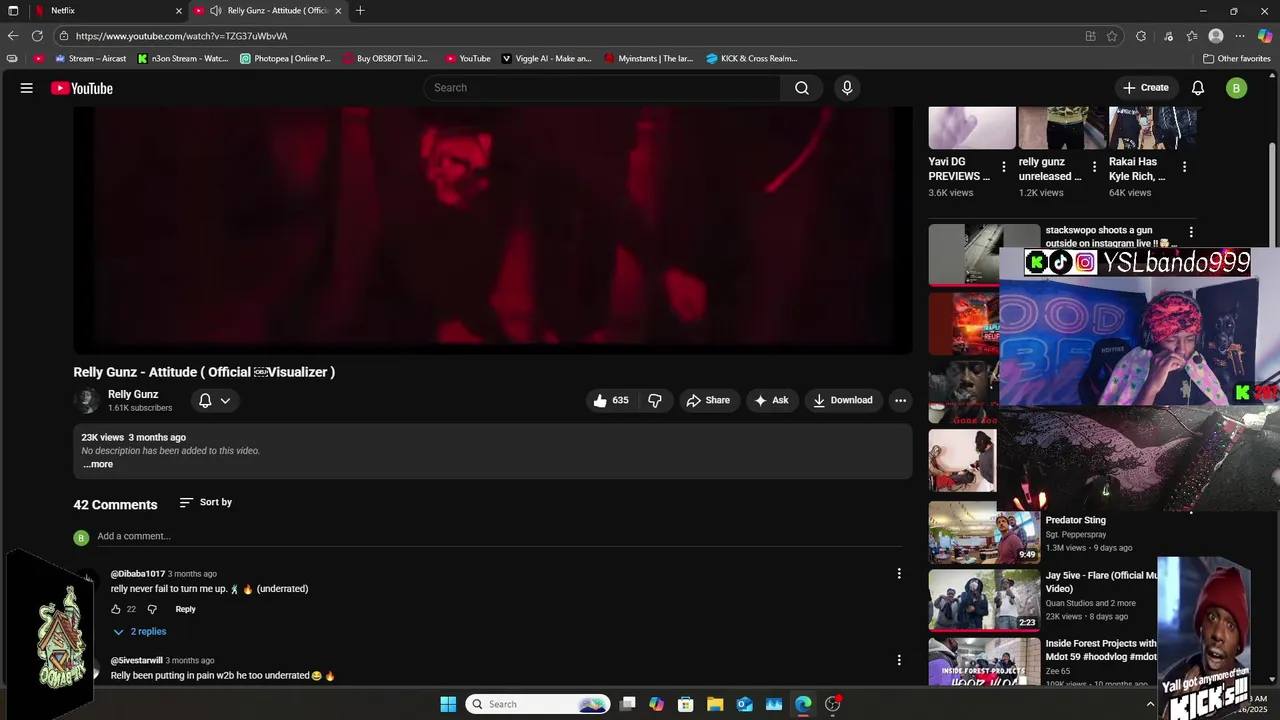
Task: Open the browser profile icon
Action: (1216, 36)
